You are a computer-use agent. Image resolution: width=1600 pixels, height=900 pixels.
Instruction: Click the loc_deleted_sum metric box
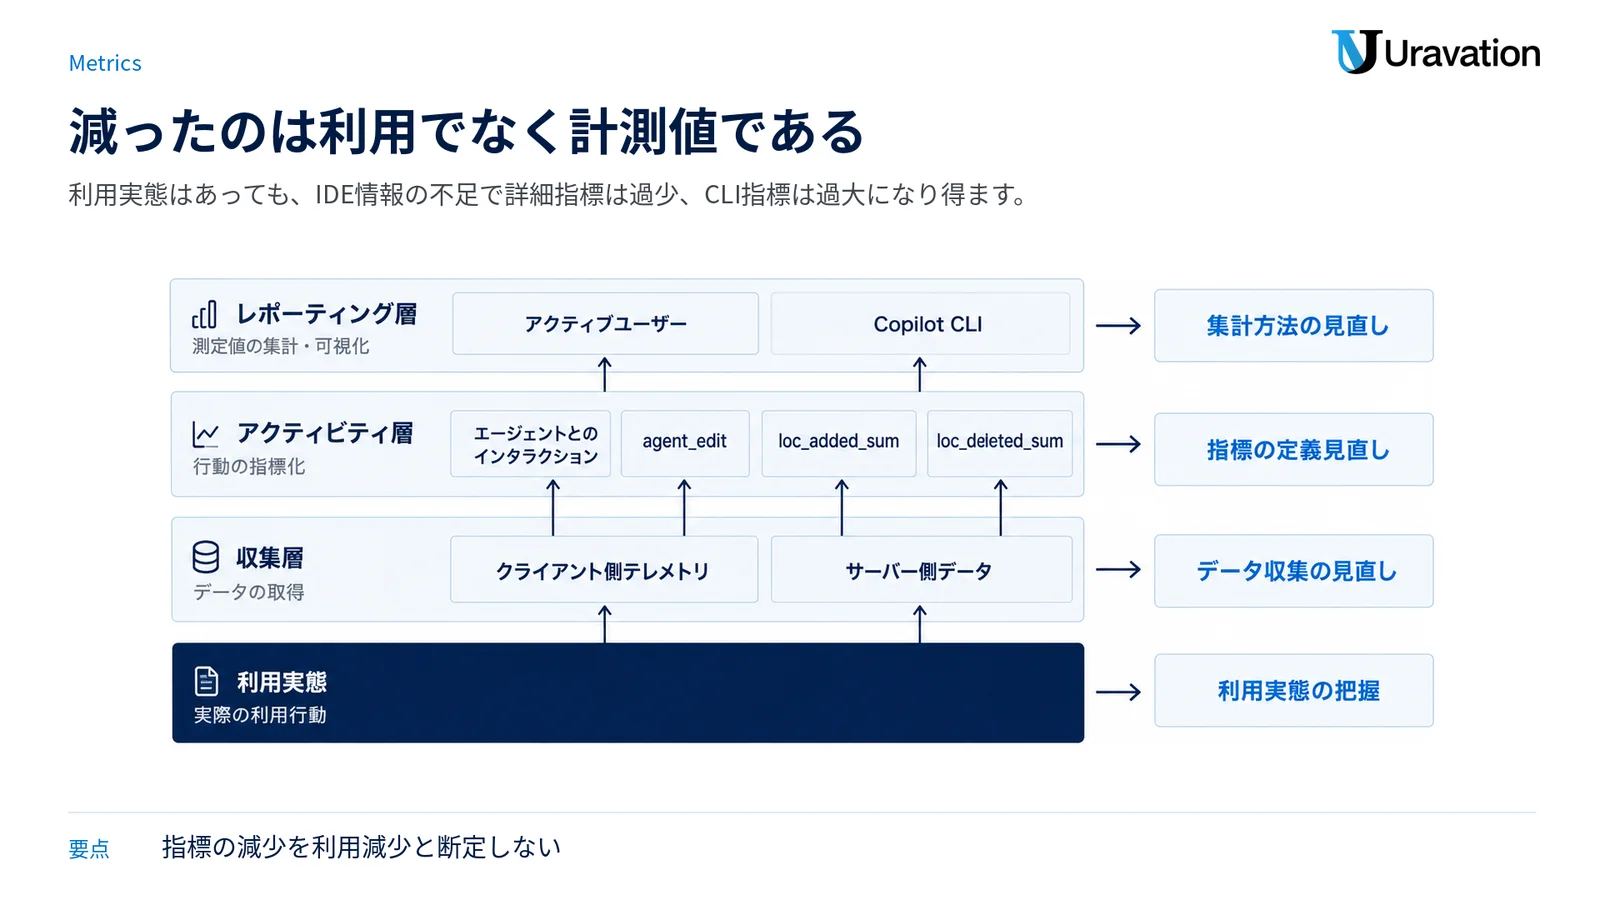1000,444
